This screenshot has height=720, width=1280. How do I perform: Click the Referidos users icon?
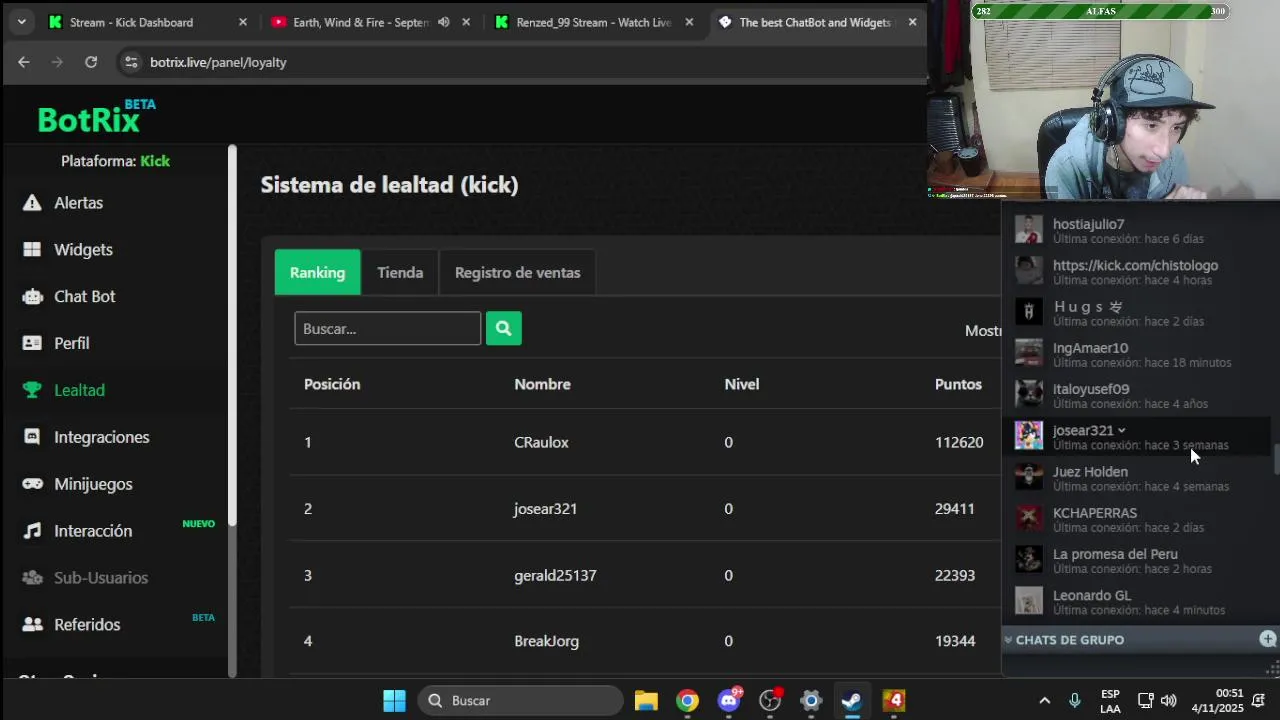[x=32, y=624]
